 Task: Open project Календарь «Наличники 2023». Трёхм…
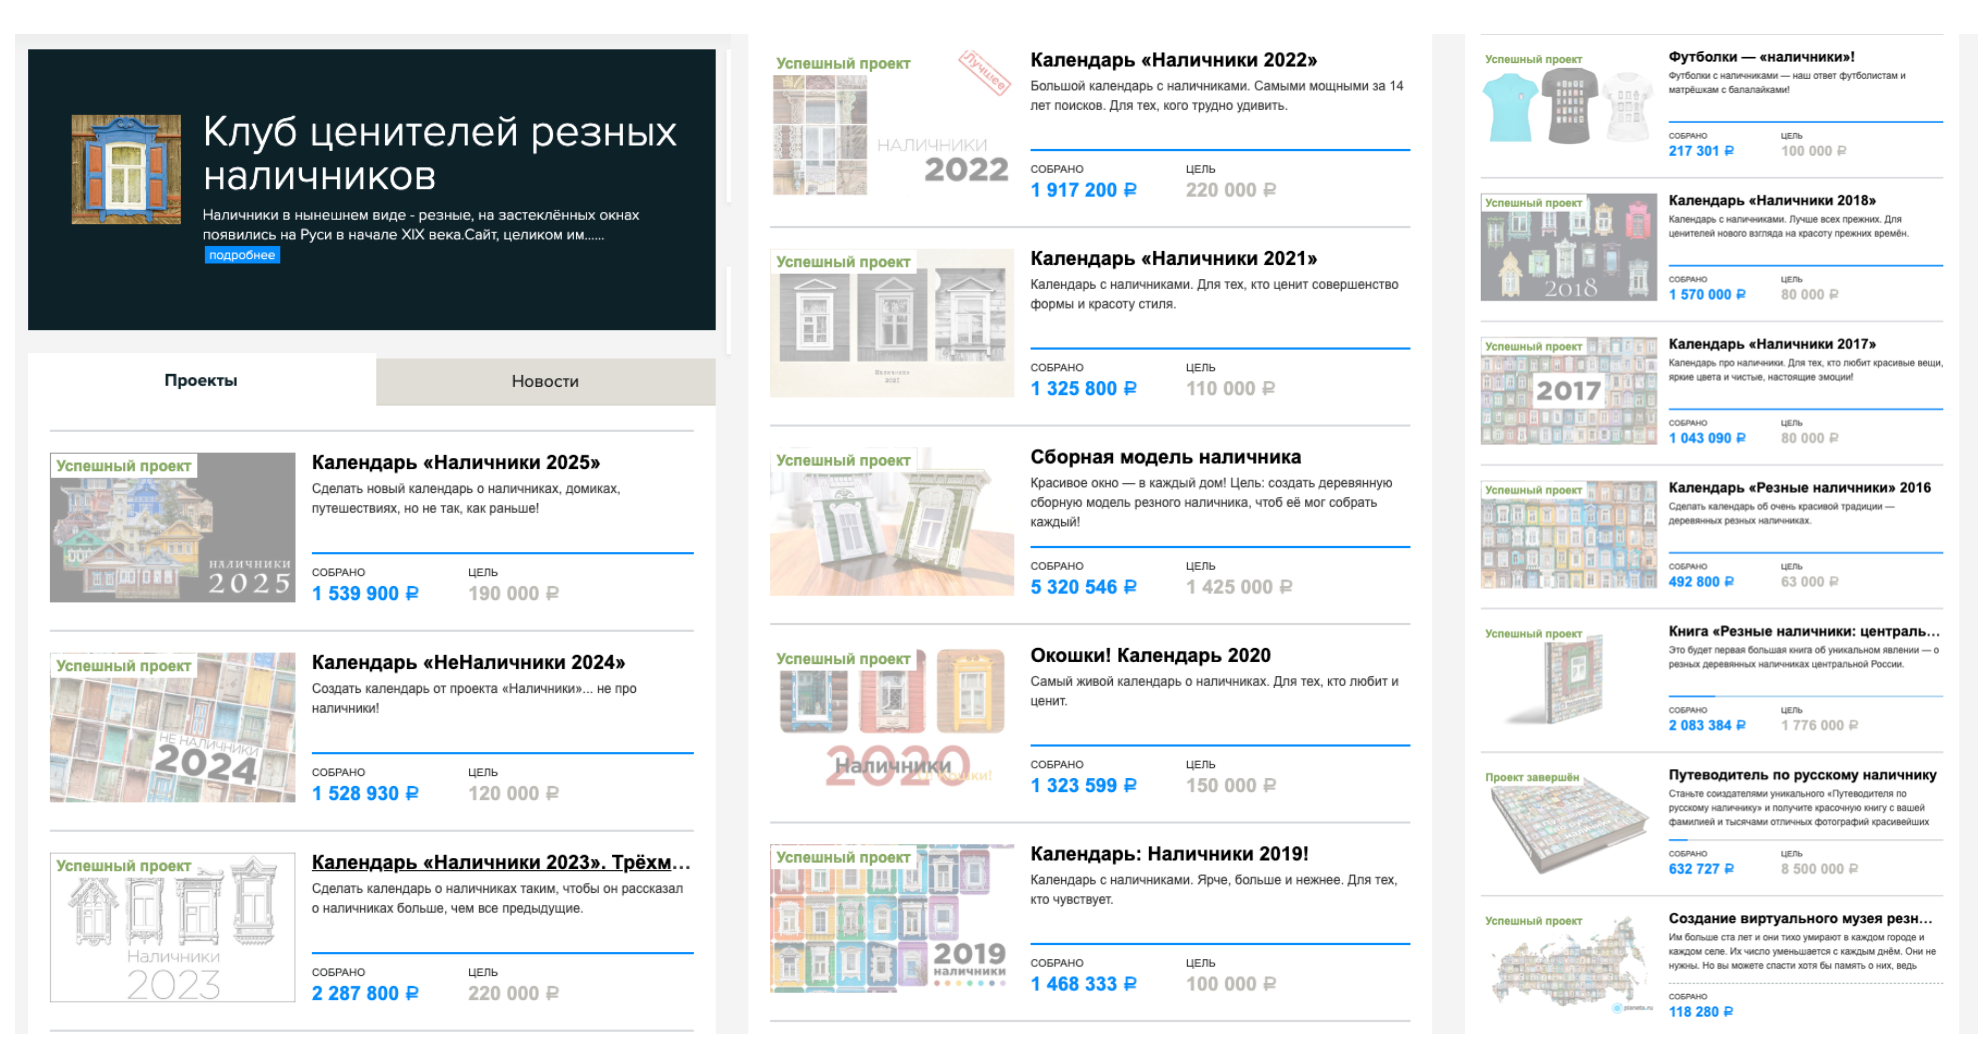coord(501,862)
